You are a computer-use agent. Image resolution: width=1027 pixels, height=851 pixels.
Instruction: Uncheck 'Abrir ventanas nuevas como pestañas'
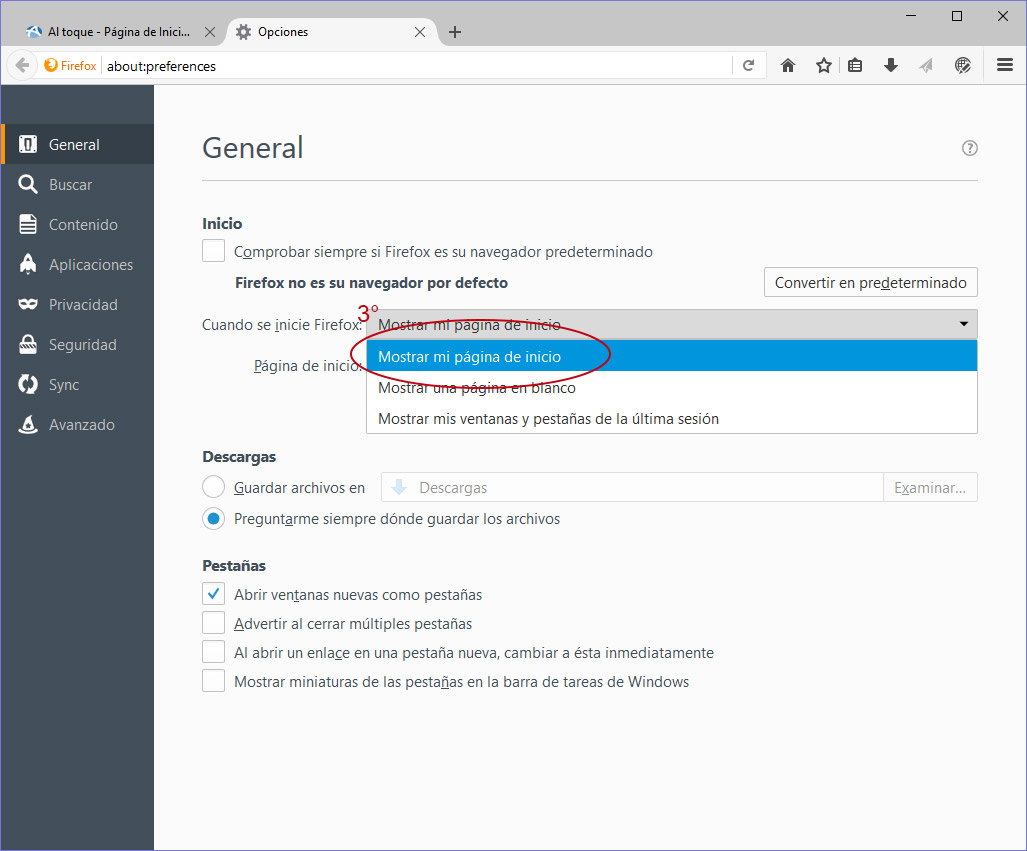[214, 594]
